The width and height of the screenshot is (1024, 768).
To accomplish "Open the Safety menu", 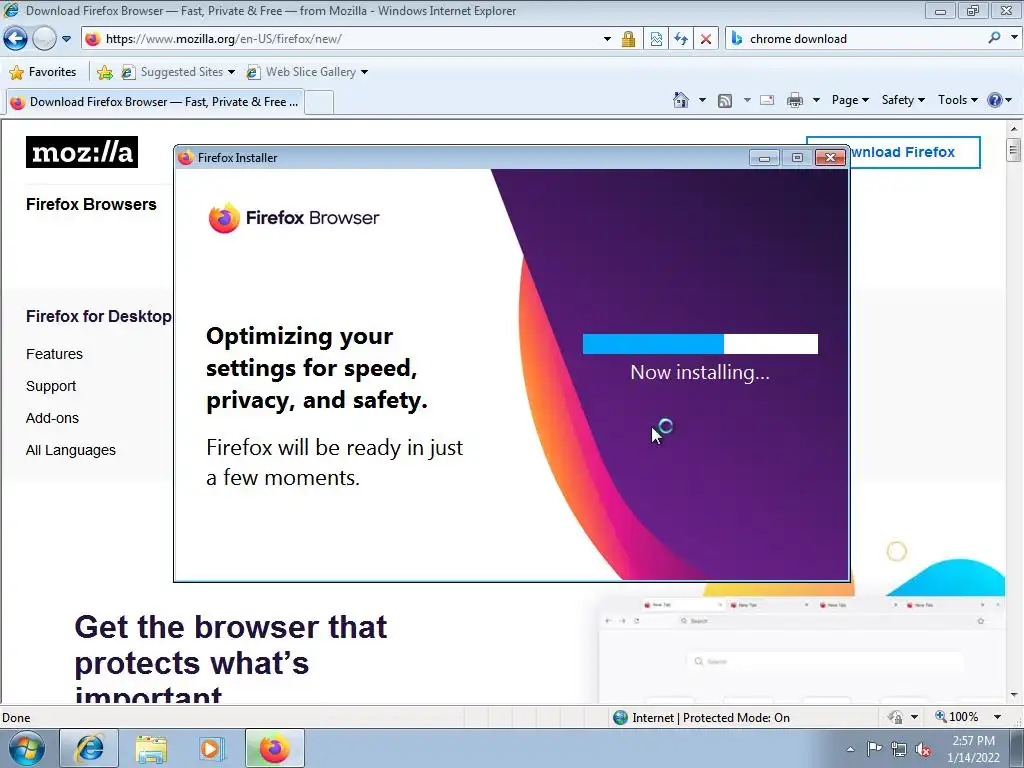I will coord(903,100).
